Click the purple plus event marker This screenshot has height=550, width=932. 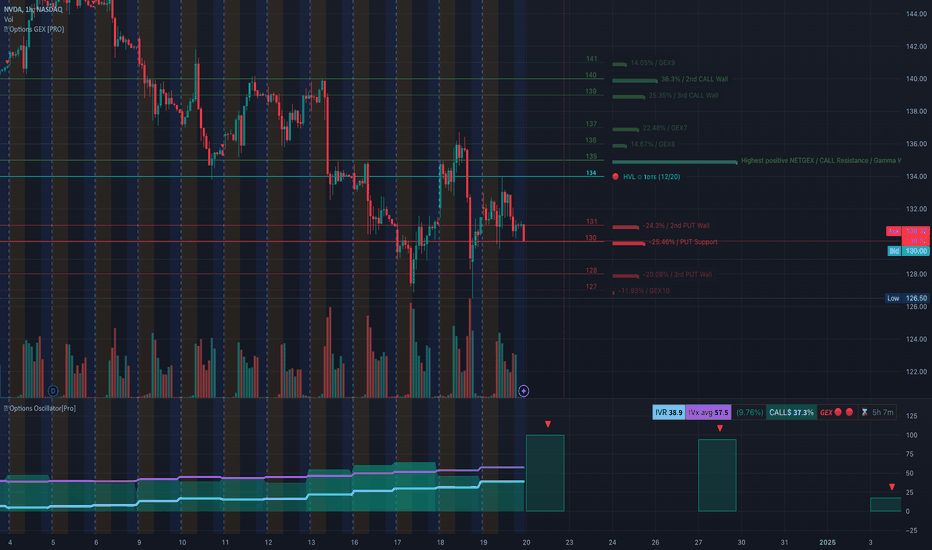pyautogui.click(x=524, y=391)
